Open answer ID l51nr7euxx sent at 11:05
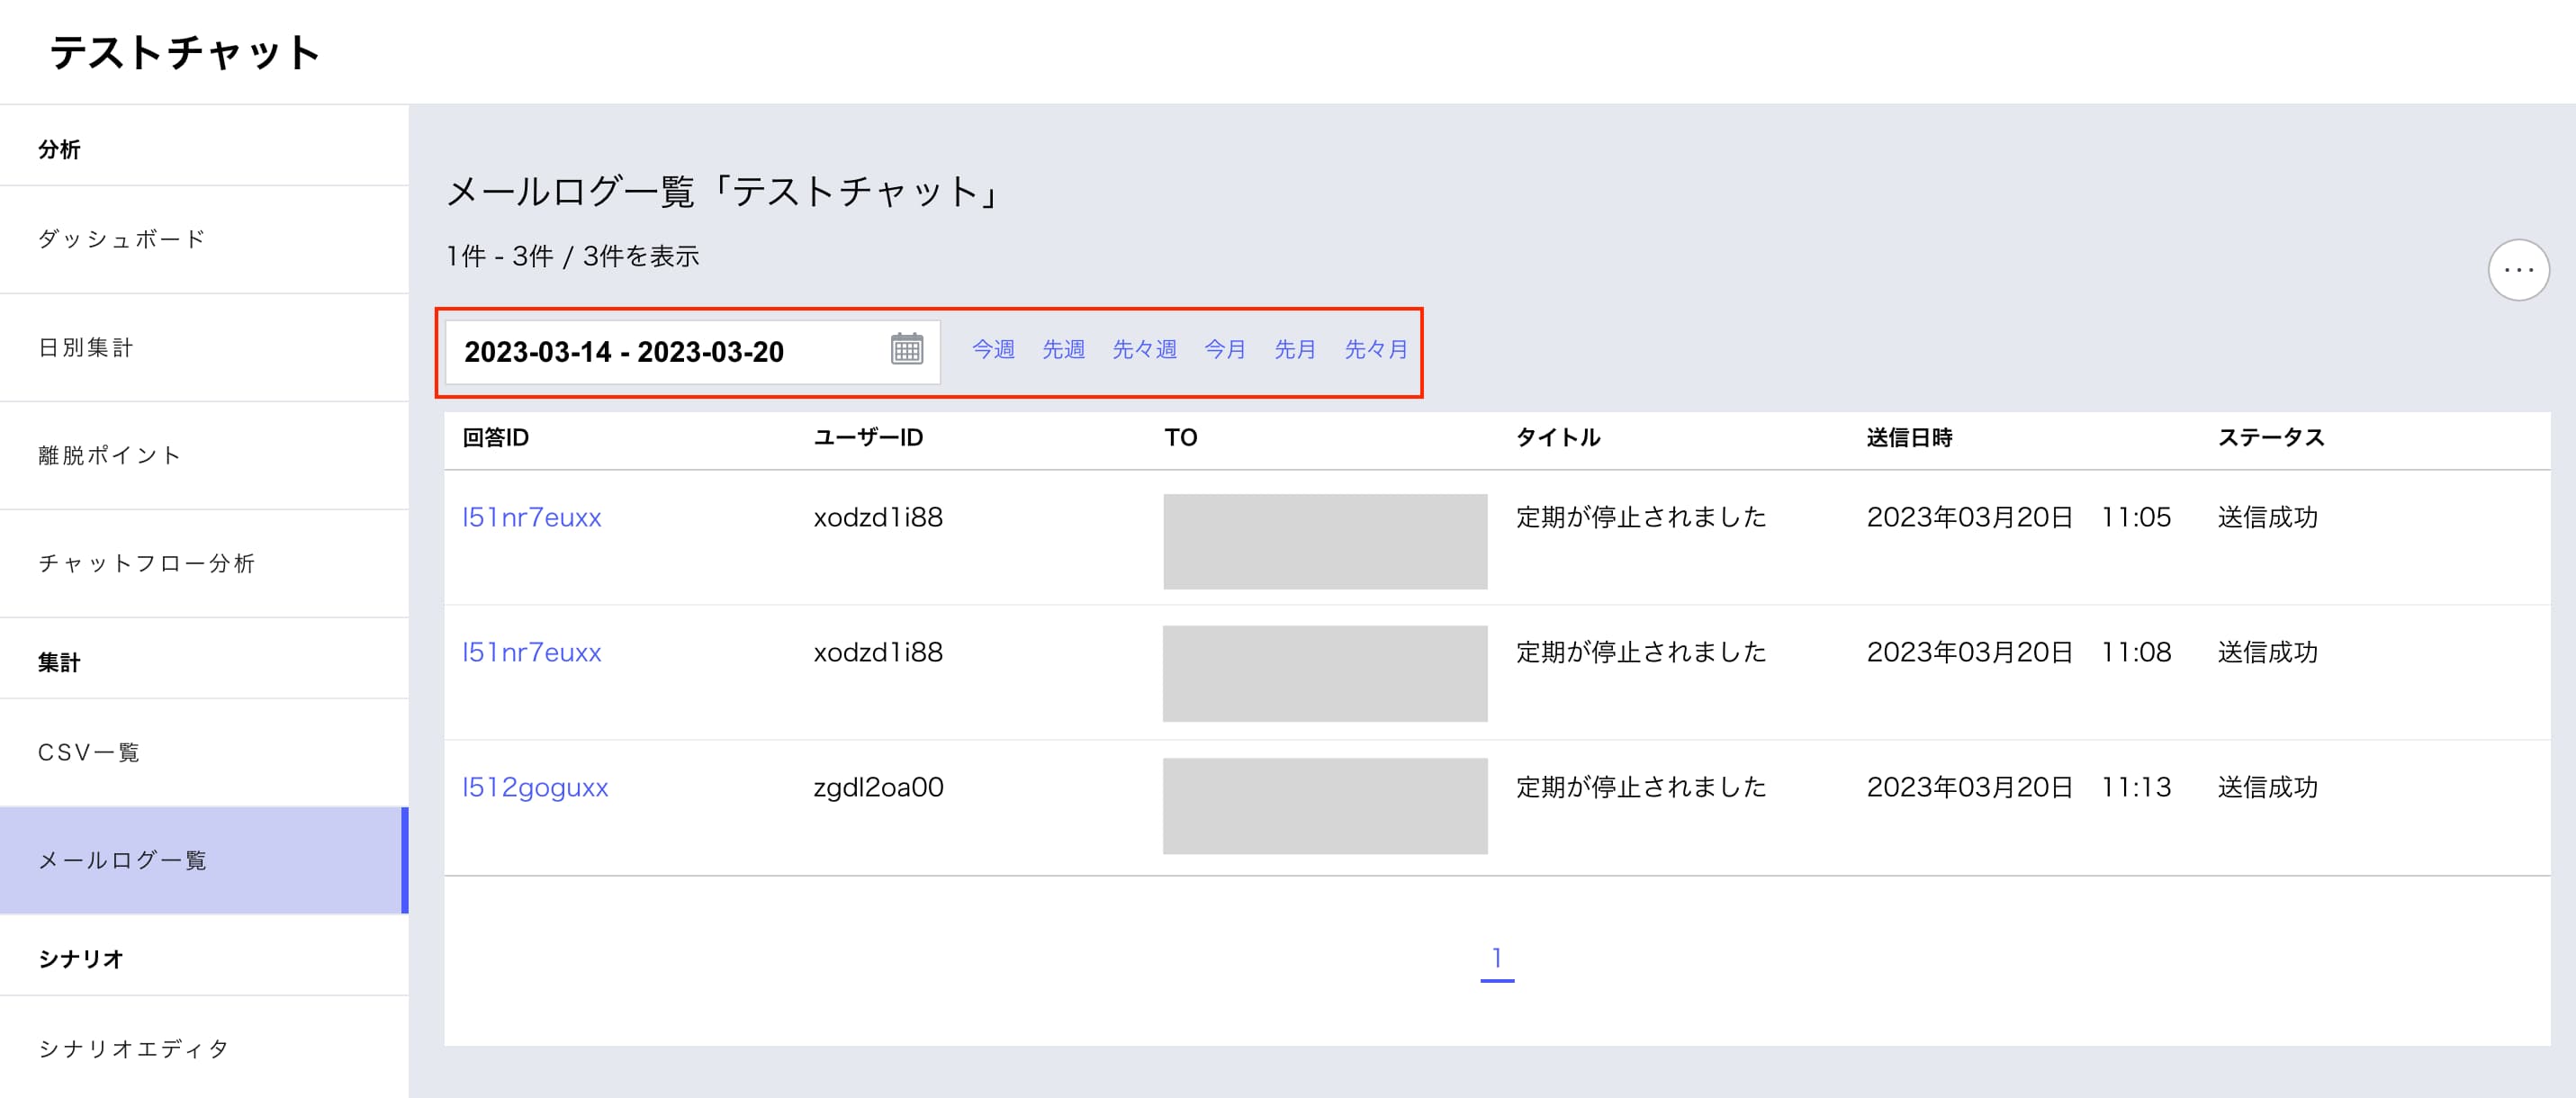 tap(531, 518)
